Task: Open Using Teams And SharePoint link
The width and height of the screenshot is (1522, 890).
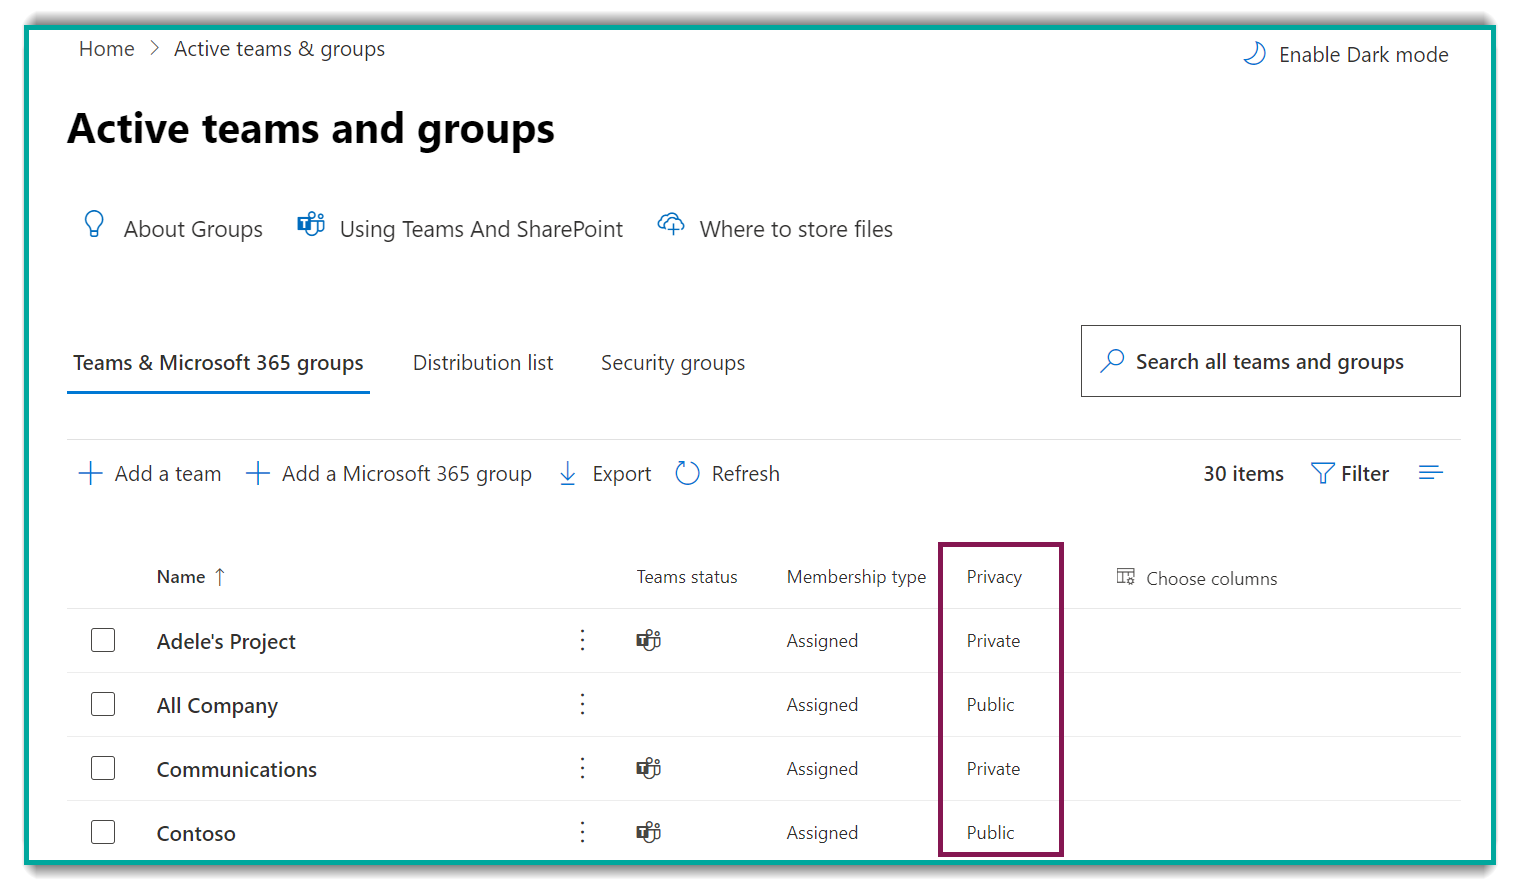Action: tap(481, 229)
